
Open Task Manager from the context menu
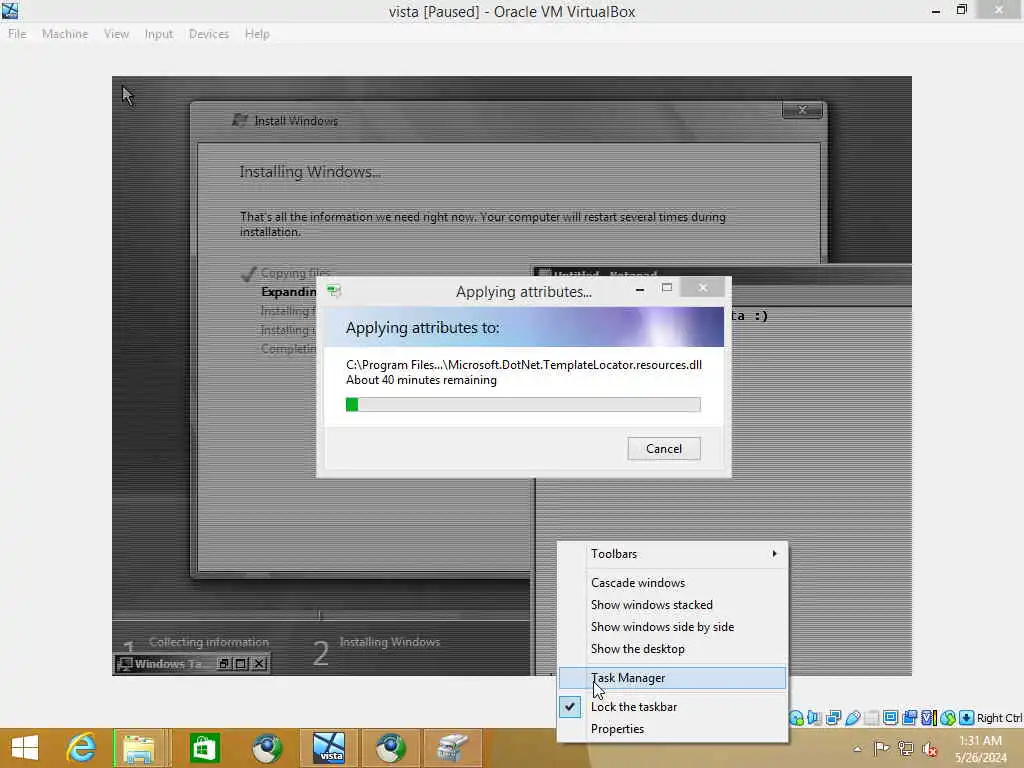(673, 678)
